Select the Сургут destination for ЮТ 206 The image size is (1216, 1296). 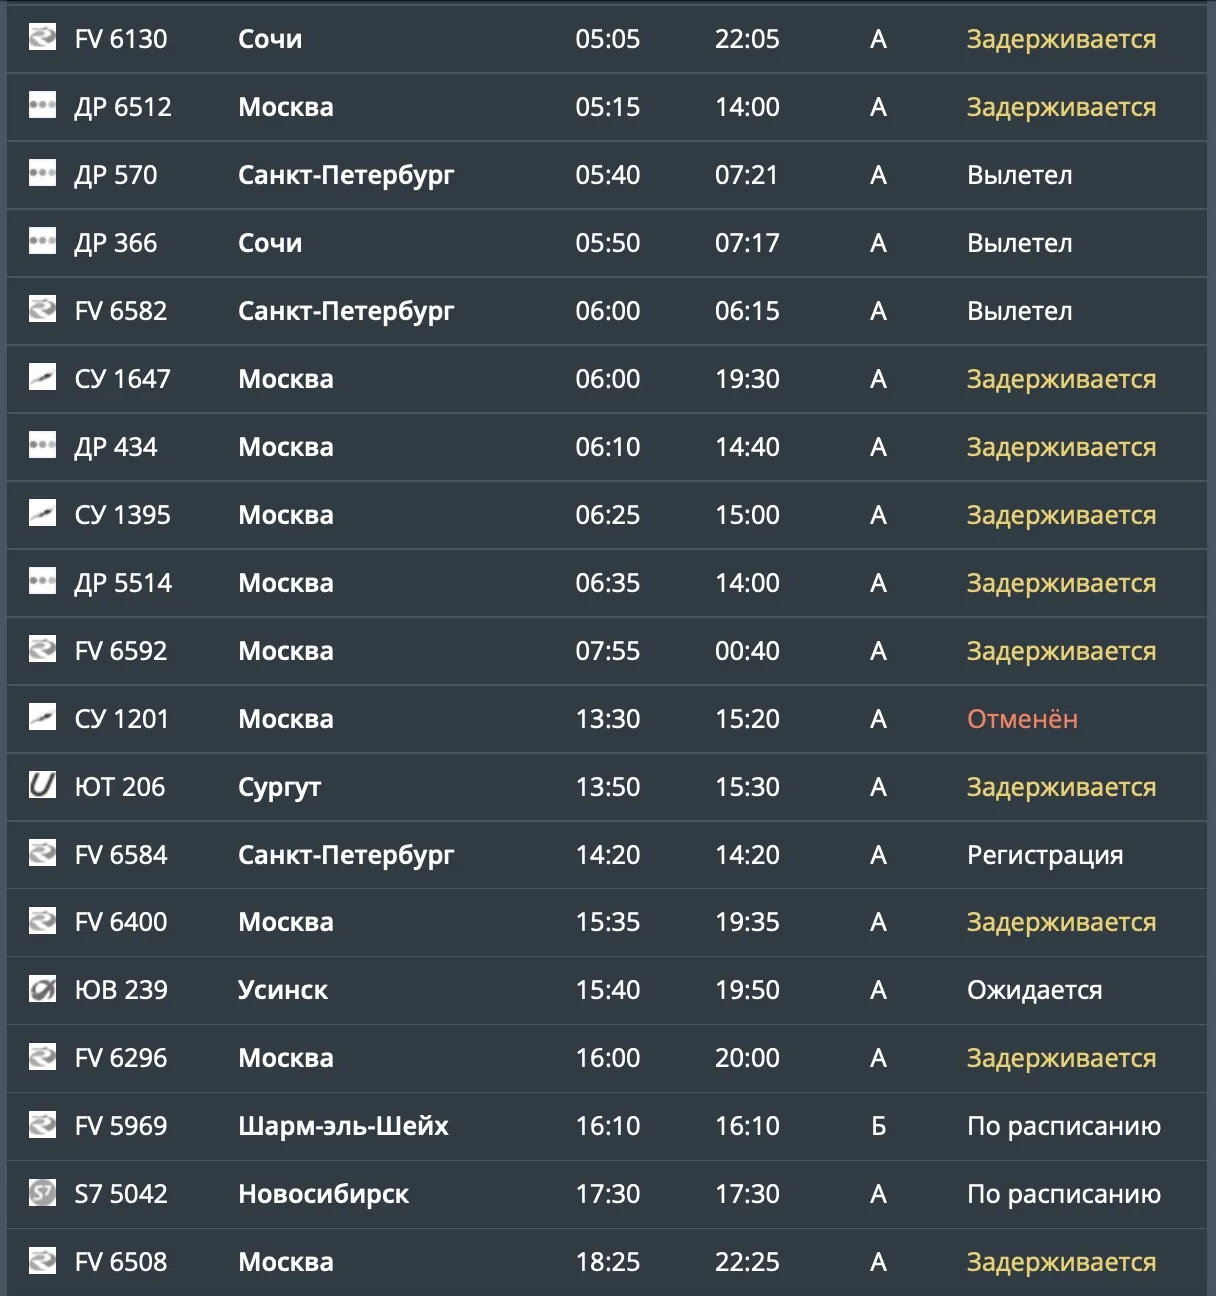279,788
